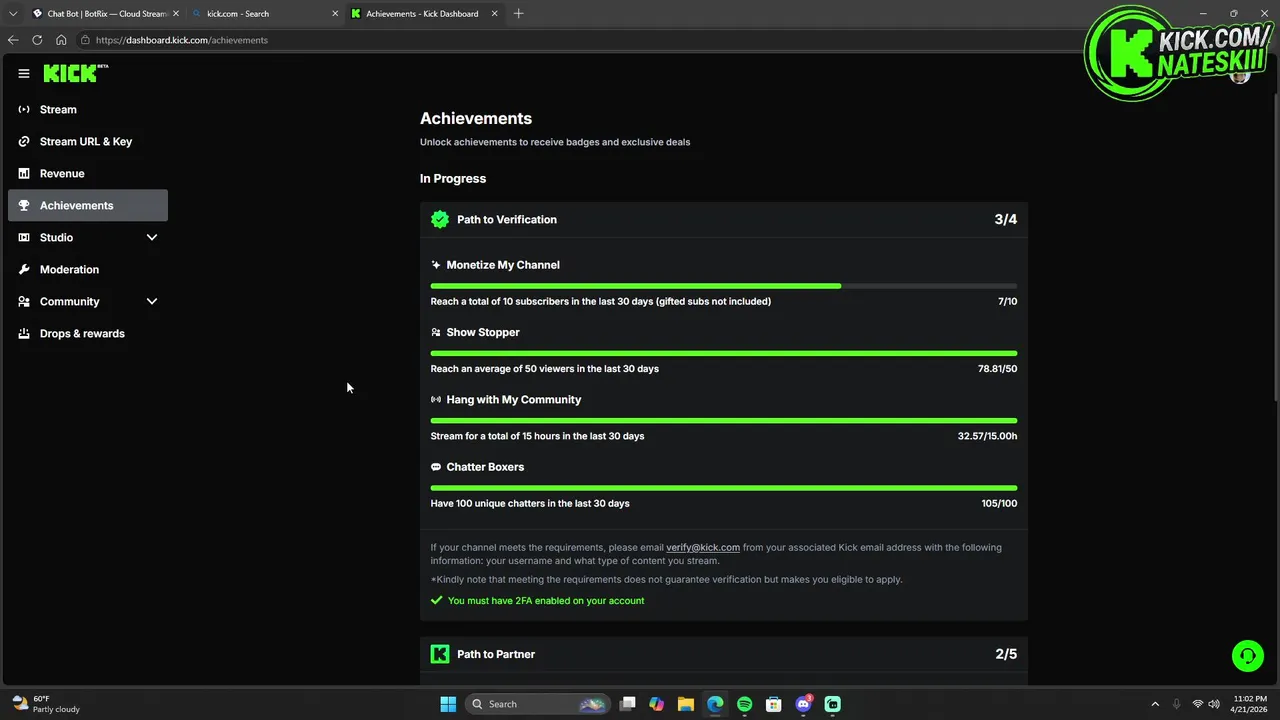Click the Path to Partner Kick icon
The image size is (1280, 720).
[440, 654]
